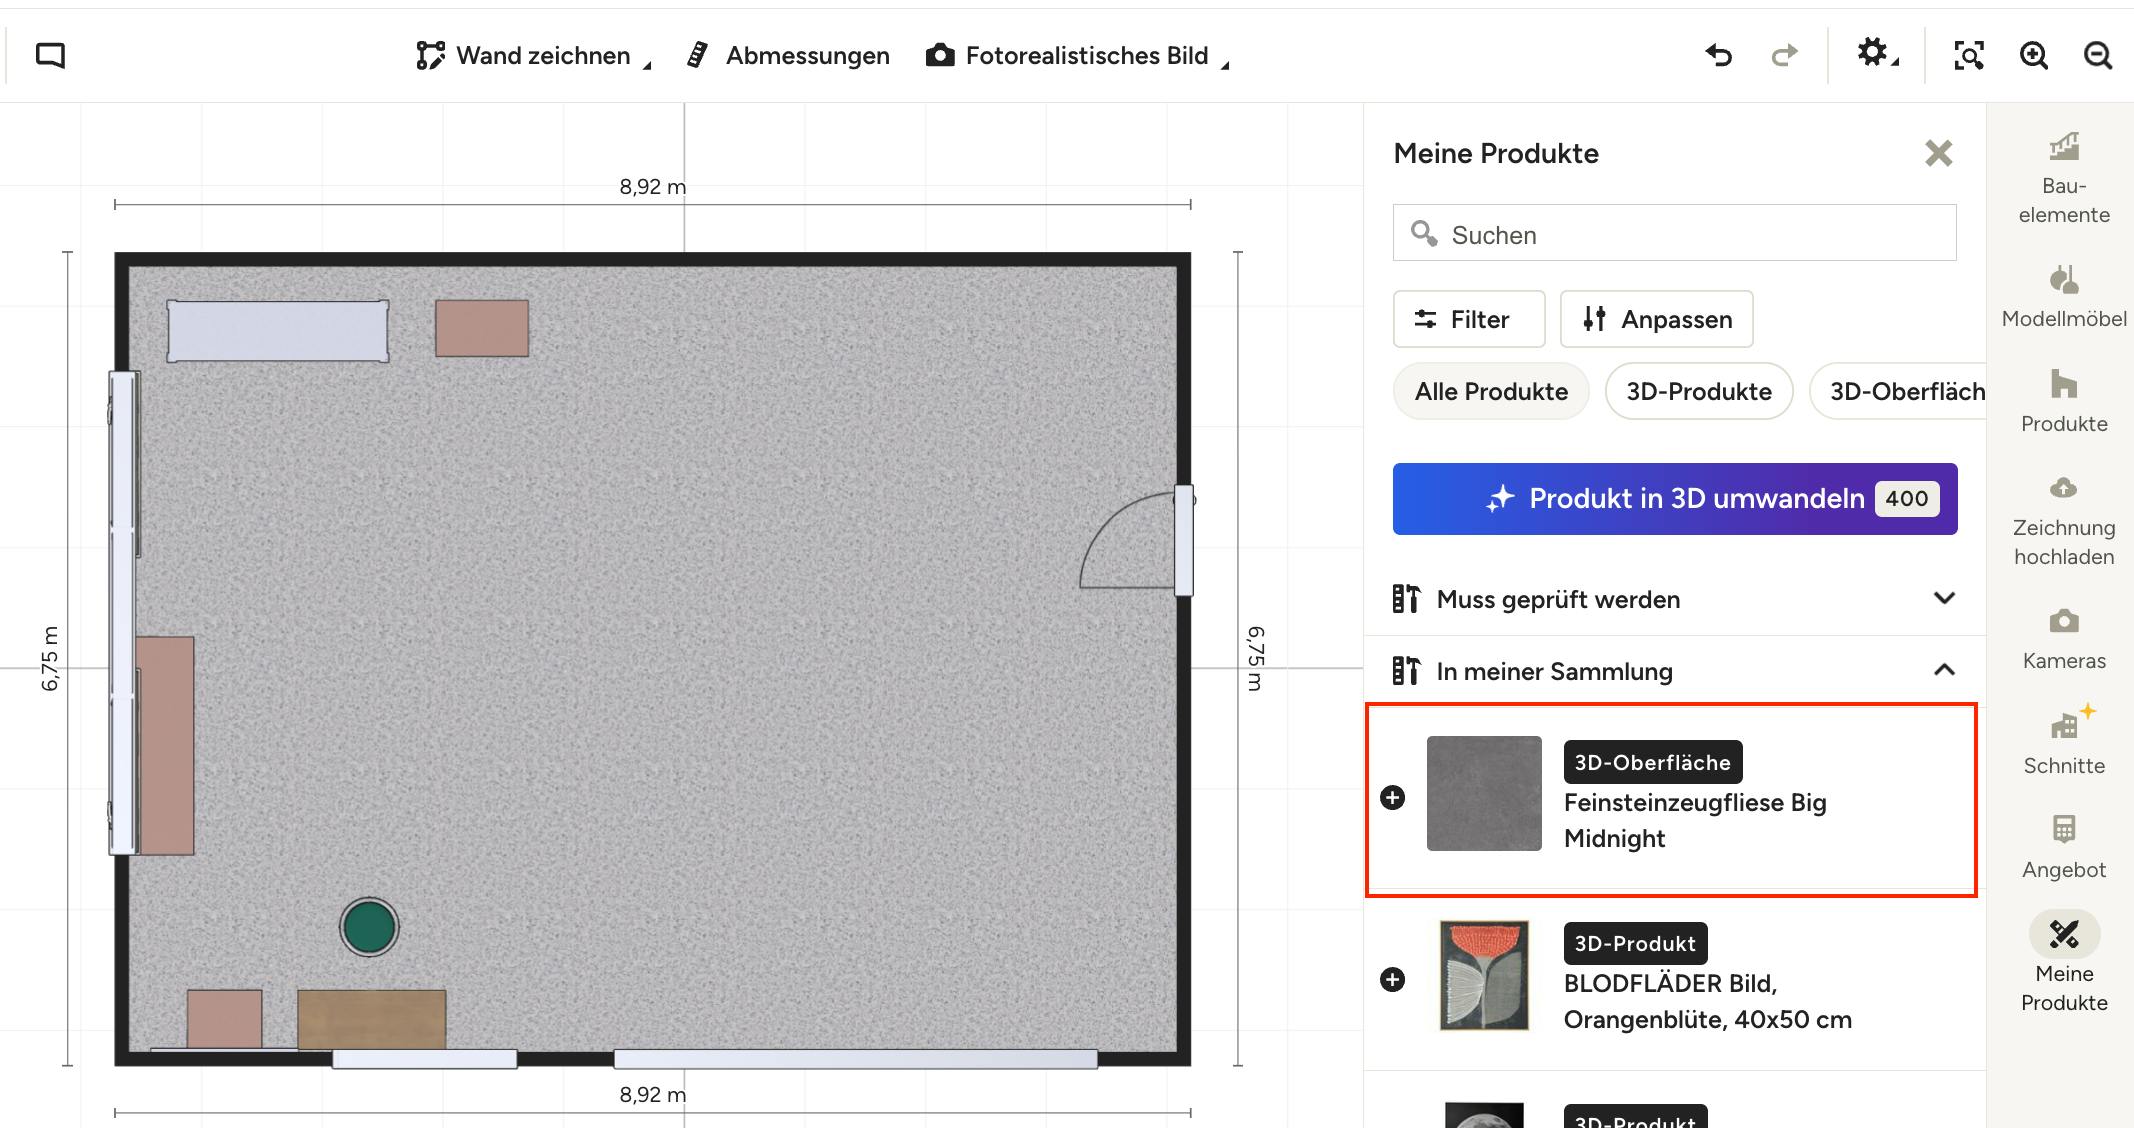Redo the last action
The width and height of the screenshot is (2134, 1128).
click(1784, 55)
